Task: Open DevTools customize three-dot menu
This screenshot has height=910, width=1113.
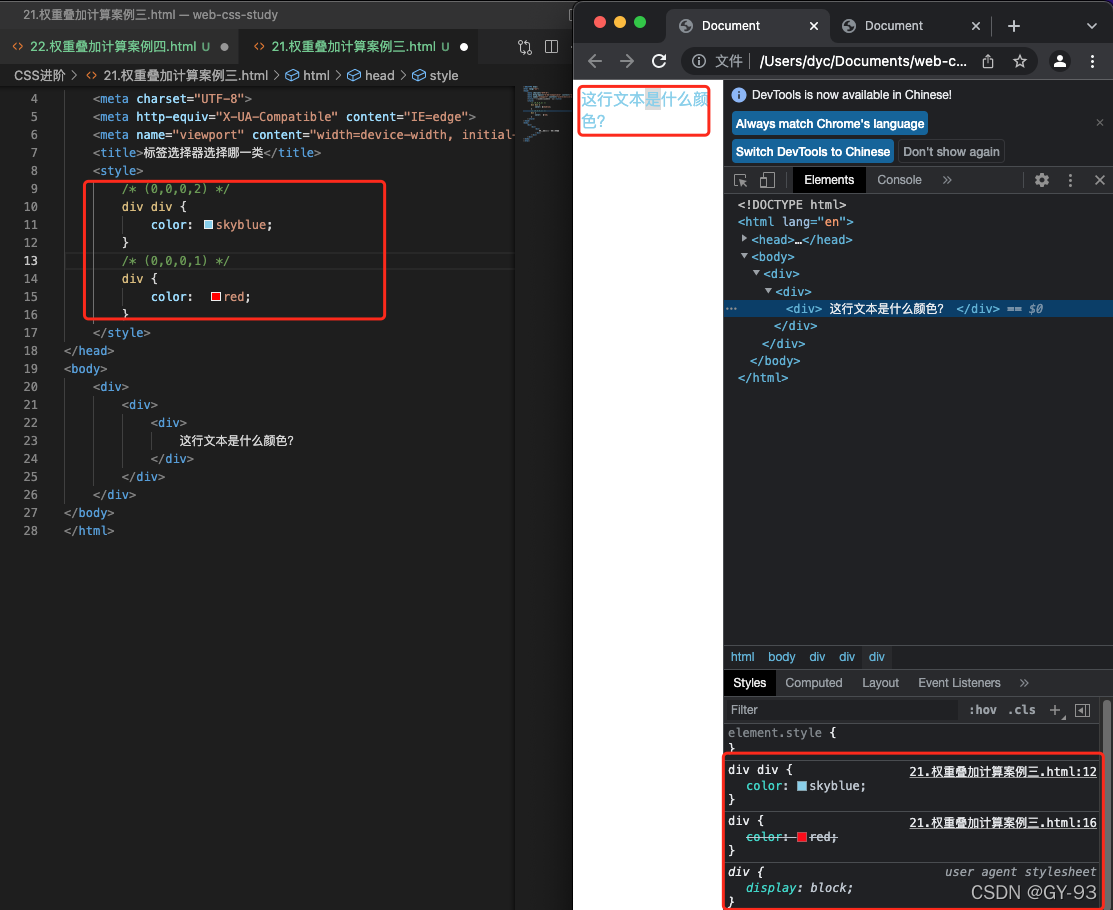Action: tap(1070, 180)
